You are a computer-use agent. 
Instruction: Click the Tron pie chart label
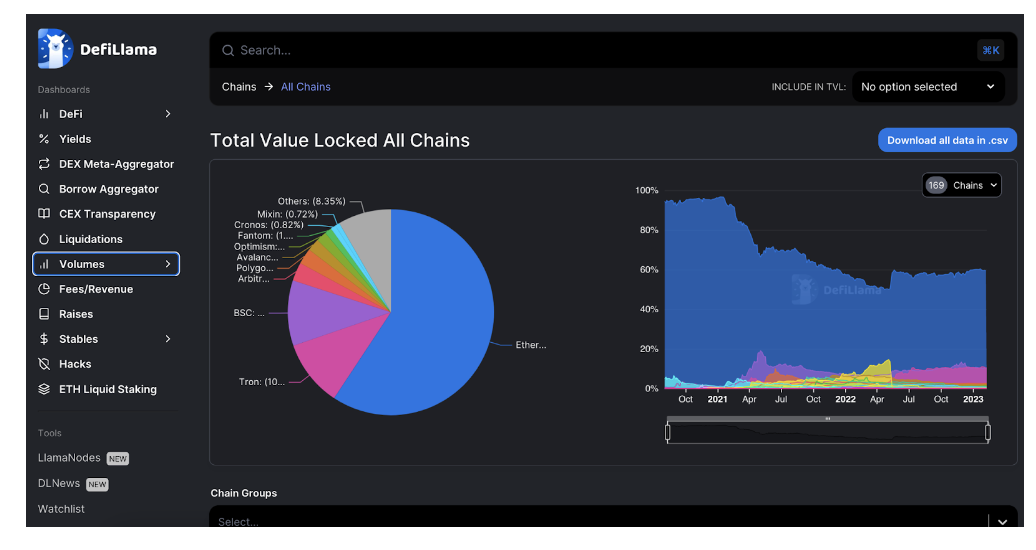click(262, 382)
